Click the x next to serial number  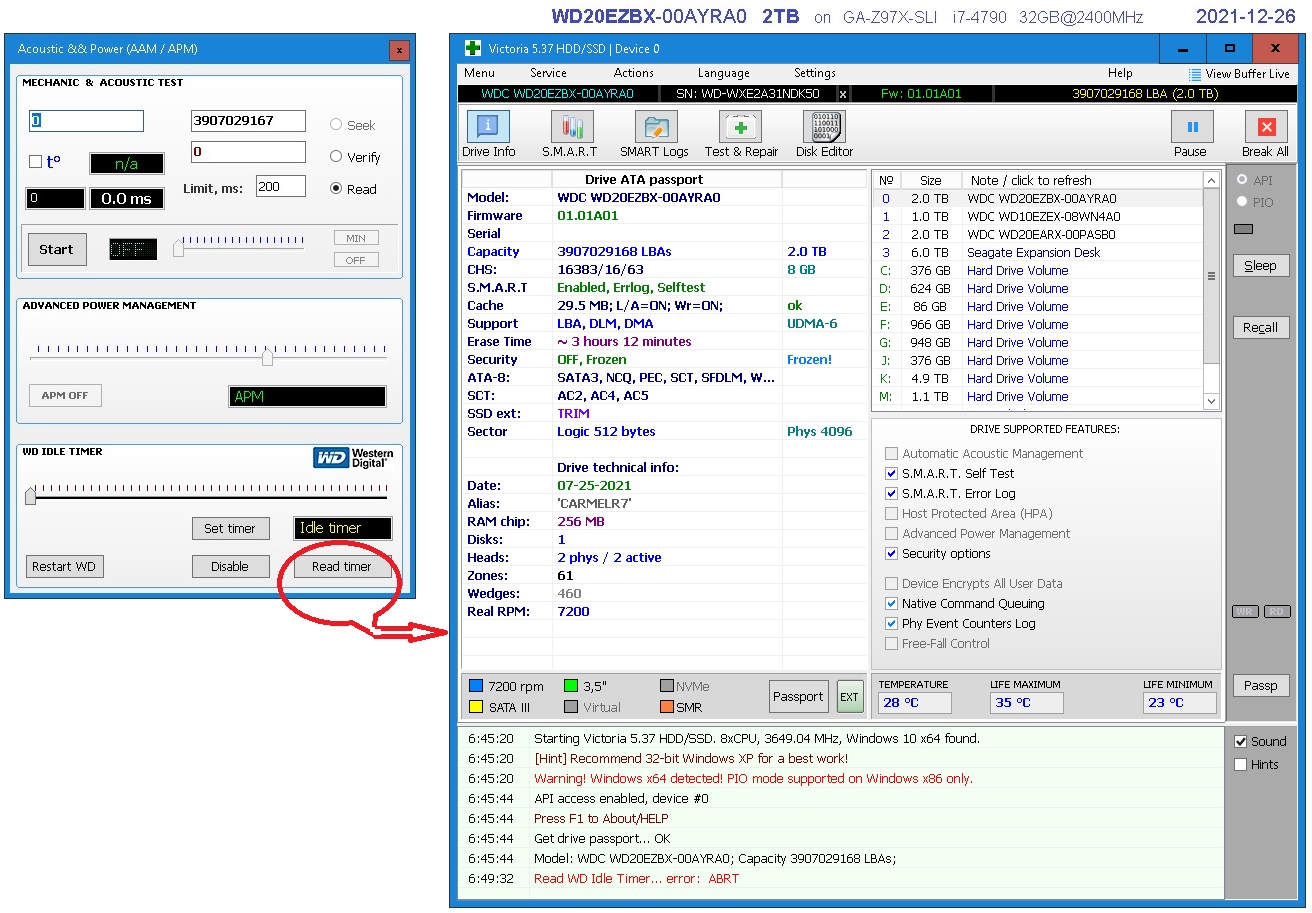pyautogui.click(x=842, y=94)
